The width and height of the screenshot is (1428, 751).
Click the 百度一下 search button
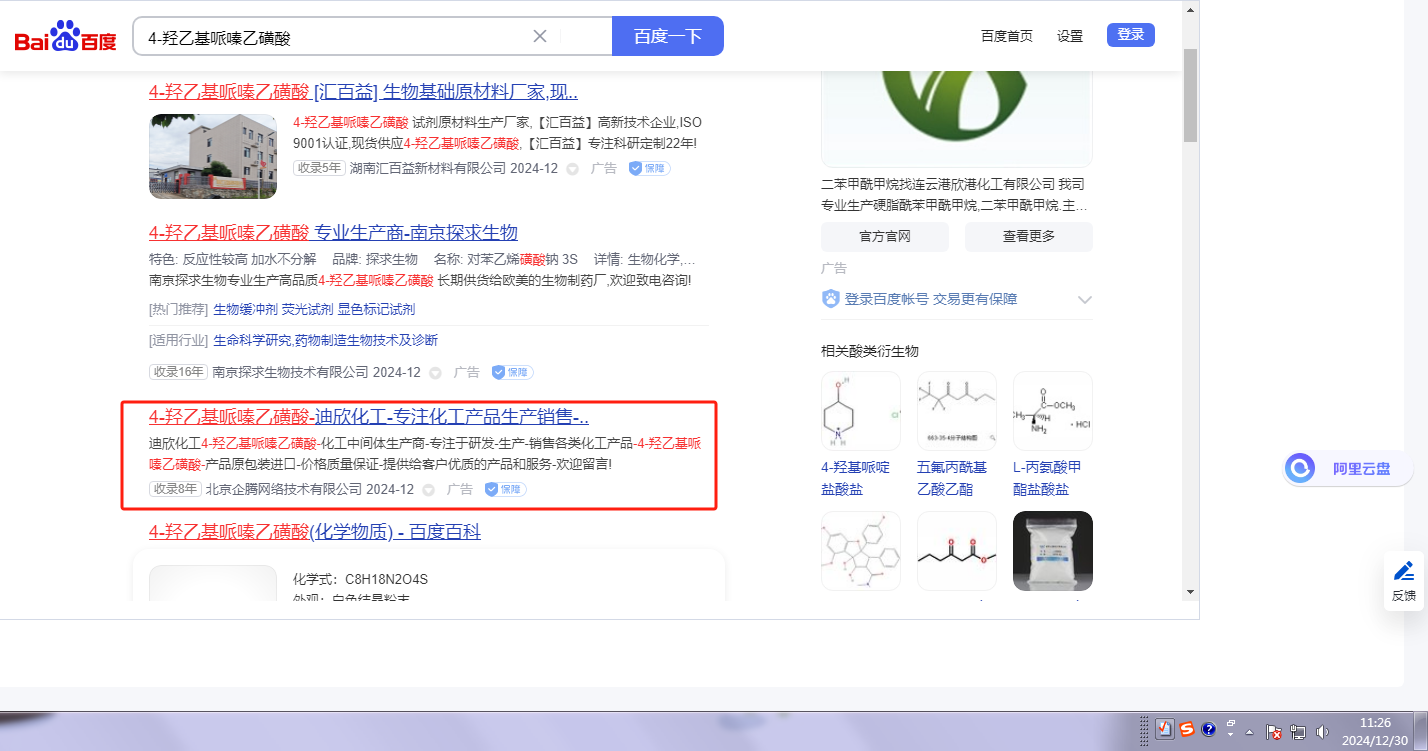click(668, 36)
